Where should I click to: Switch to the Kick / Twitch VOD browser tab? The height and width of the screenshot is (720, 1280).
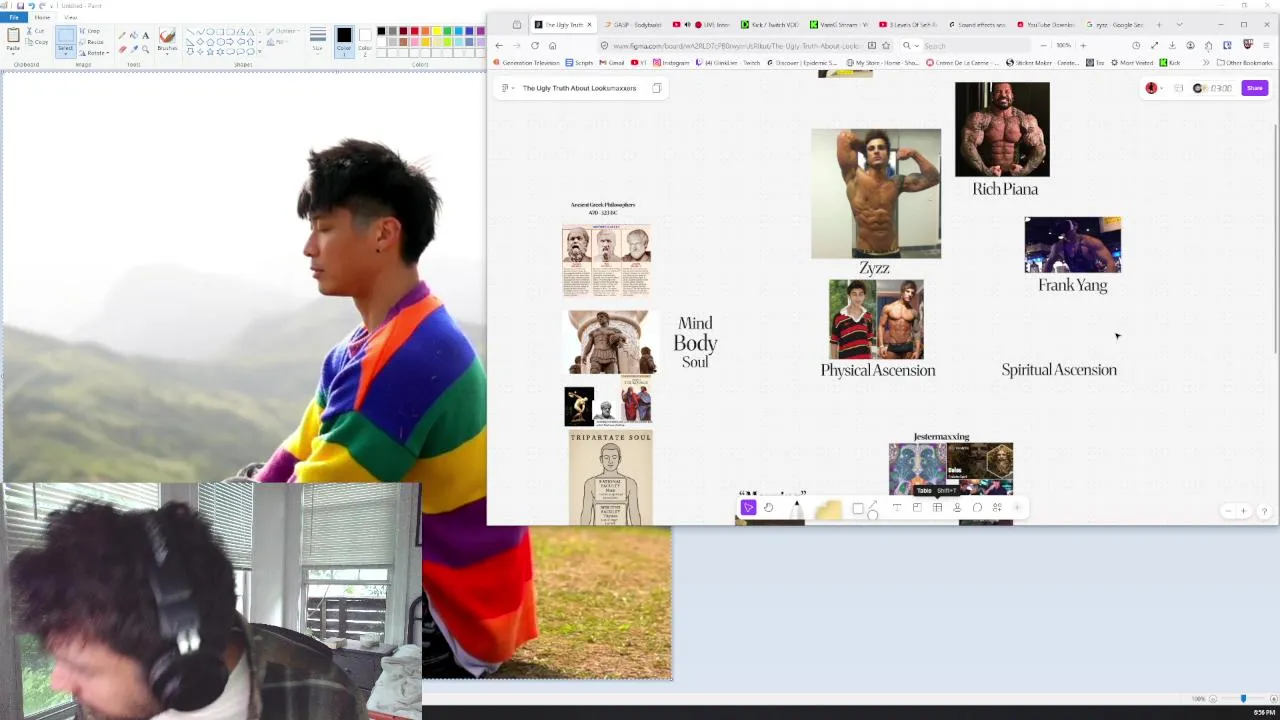[771, 24]
